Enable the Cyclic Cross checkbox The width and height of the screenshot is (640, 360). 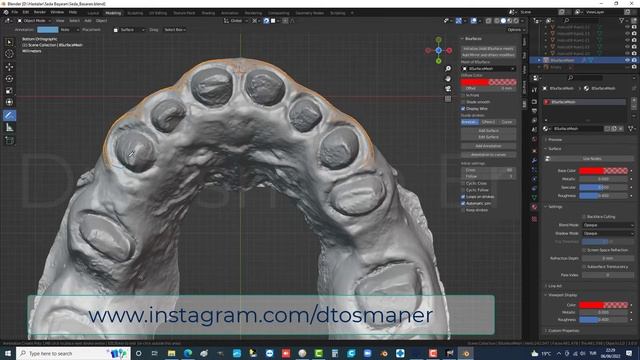463,183
